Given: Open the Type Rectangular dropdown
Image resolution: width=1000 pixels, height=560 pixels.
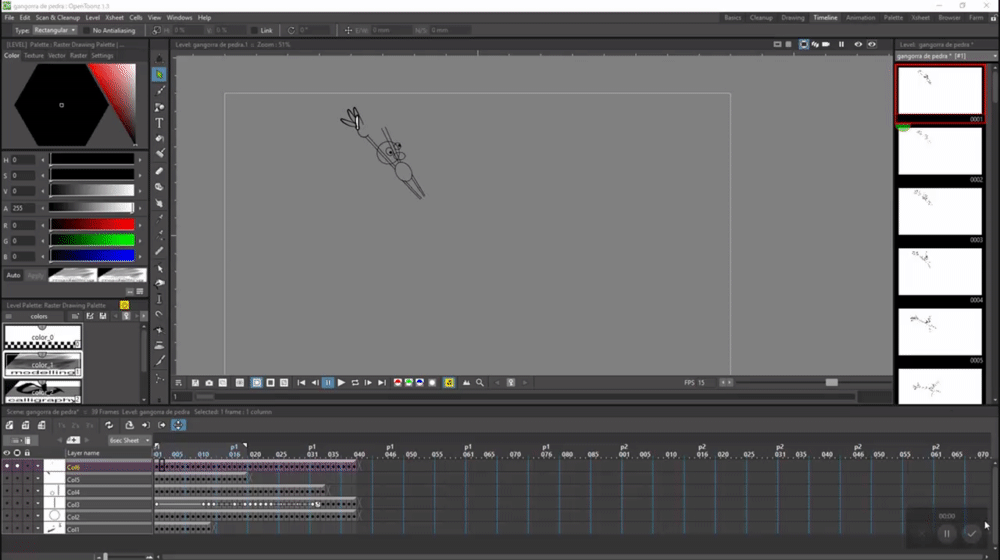Looking at the screenshot, I should (x=55, y=30).
